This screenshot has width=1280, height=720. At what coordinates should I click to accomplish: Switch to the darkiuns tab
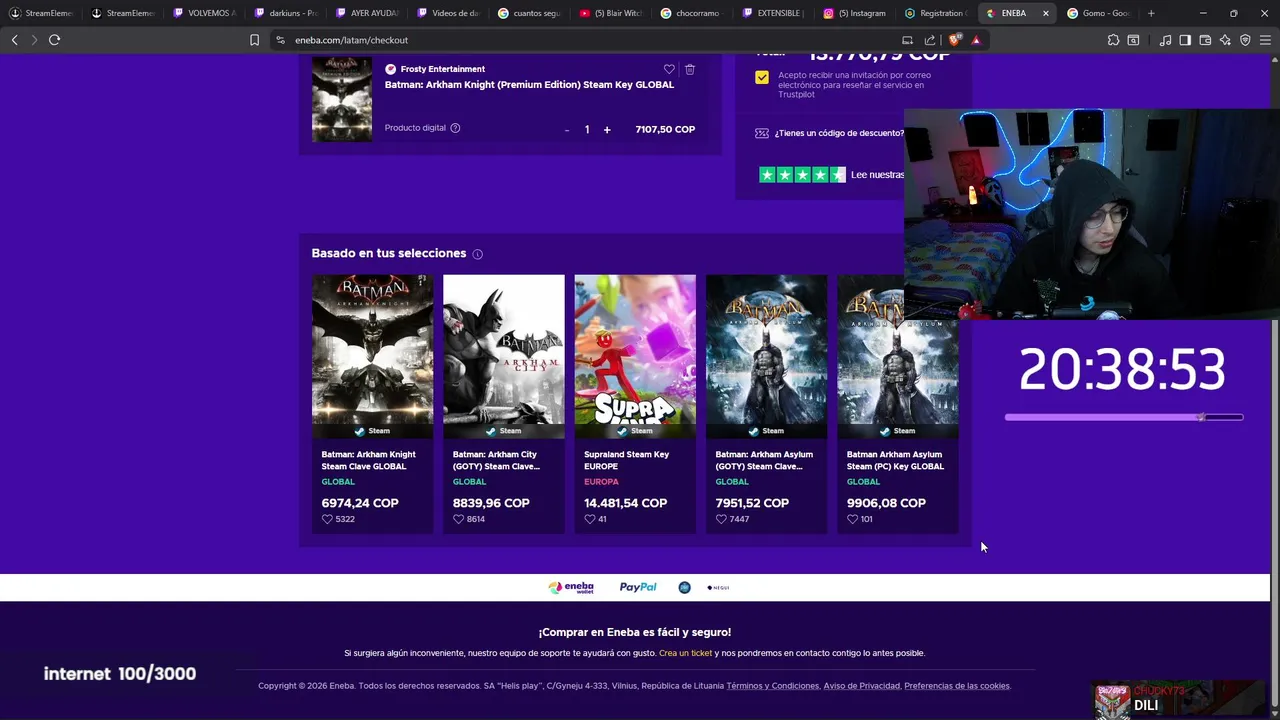(285, 13)
